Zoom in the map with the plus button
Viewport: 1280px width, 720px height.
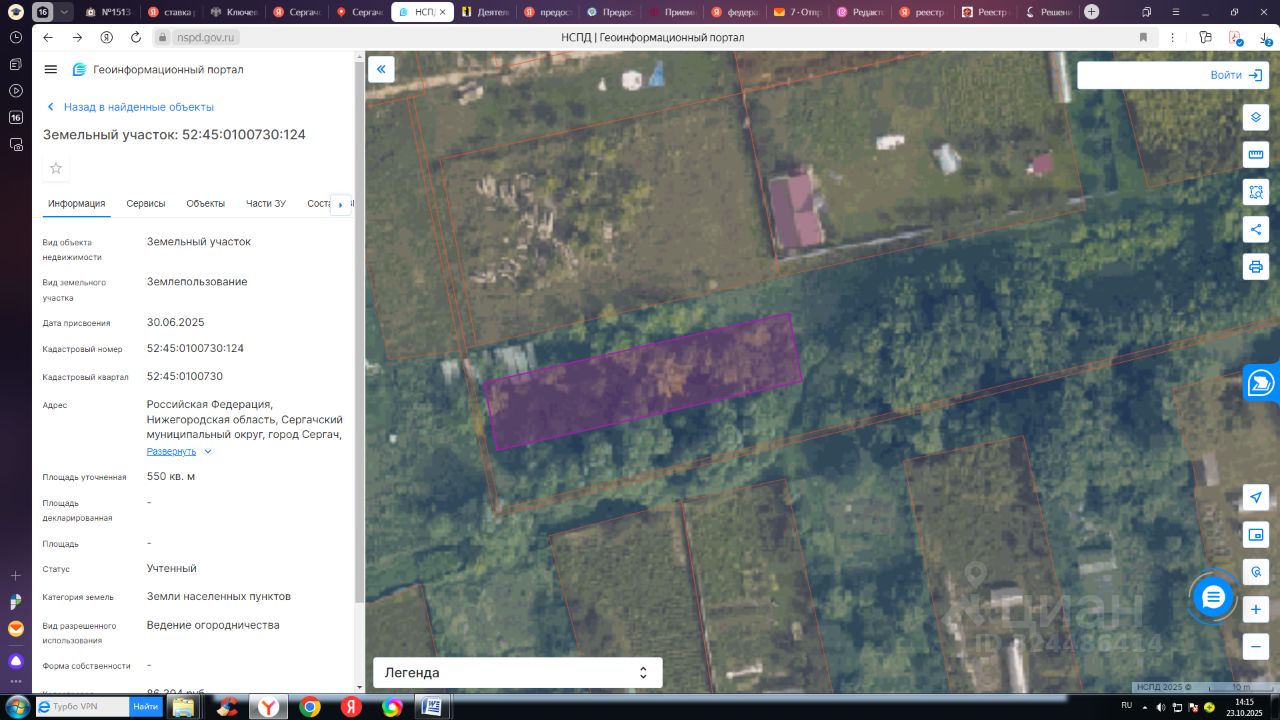click(1256, 609)
